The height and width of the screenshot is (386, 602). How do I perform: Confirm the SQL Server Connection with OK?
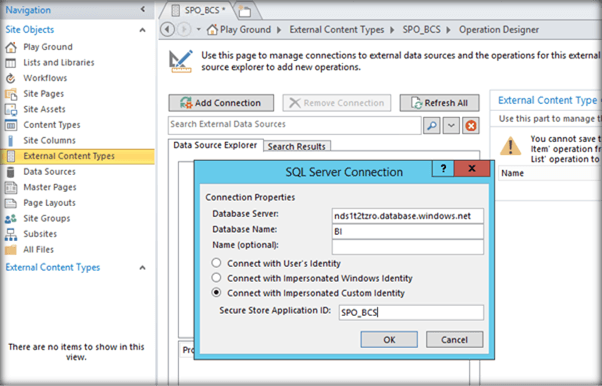[x=389, y=340]
